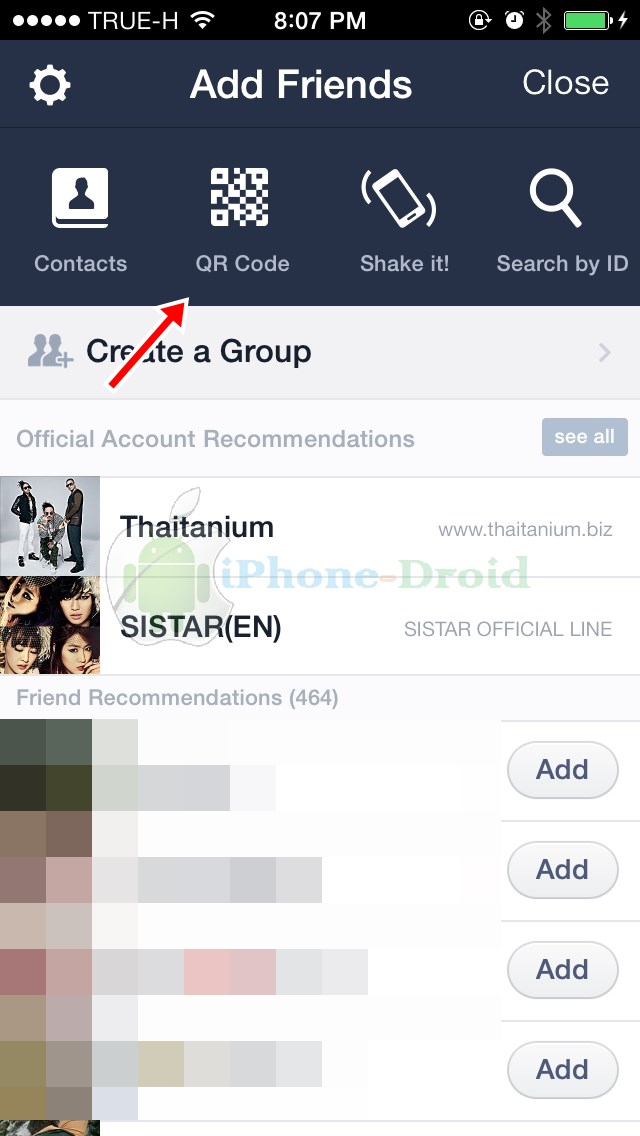The image size is (640, 1136).
Task: Close the Add Friends screen
Action: [565, 83]
